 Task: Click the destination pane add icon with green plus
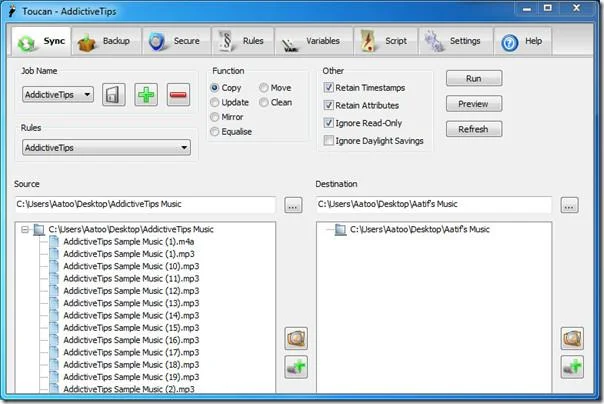[572, 367]
